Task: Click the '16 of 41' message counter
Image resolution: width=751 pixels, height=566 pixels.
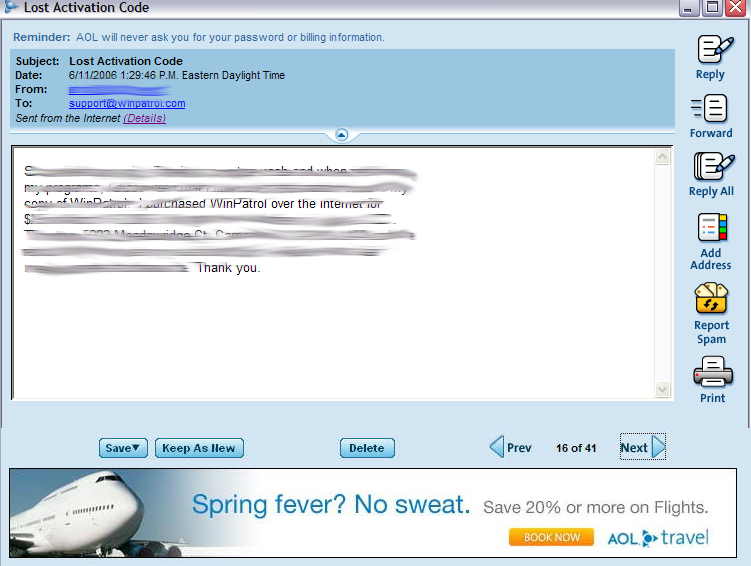Action: (576, 448)
